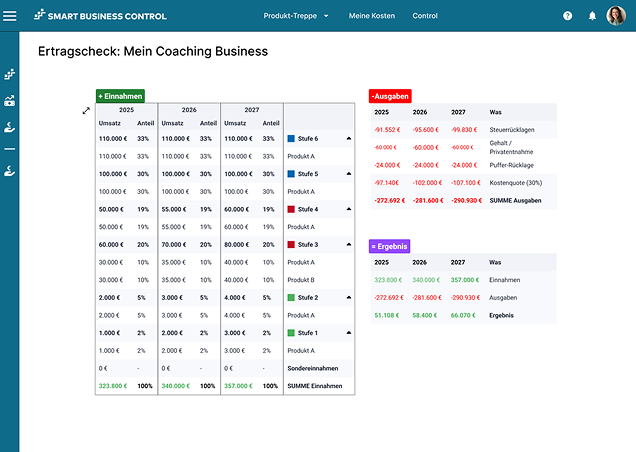Open the help question mark icon
Viewport: 636px width, 452px height.
tap(568, 16)
